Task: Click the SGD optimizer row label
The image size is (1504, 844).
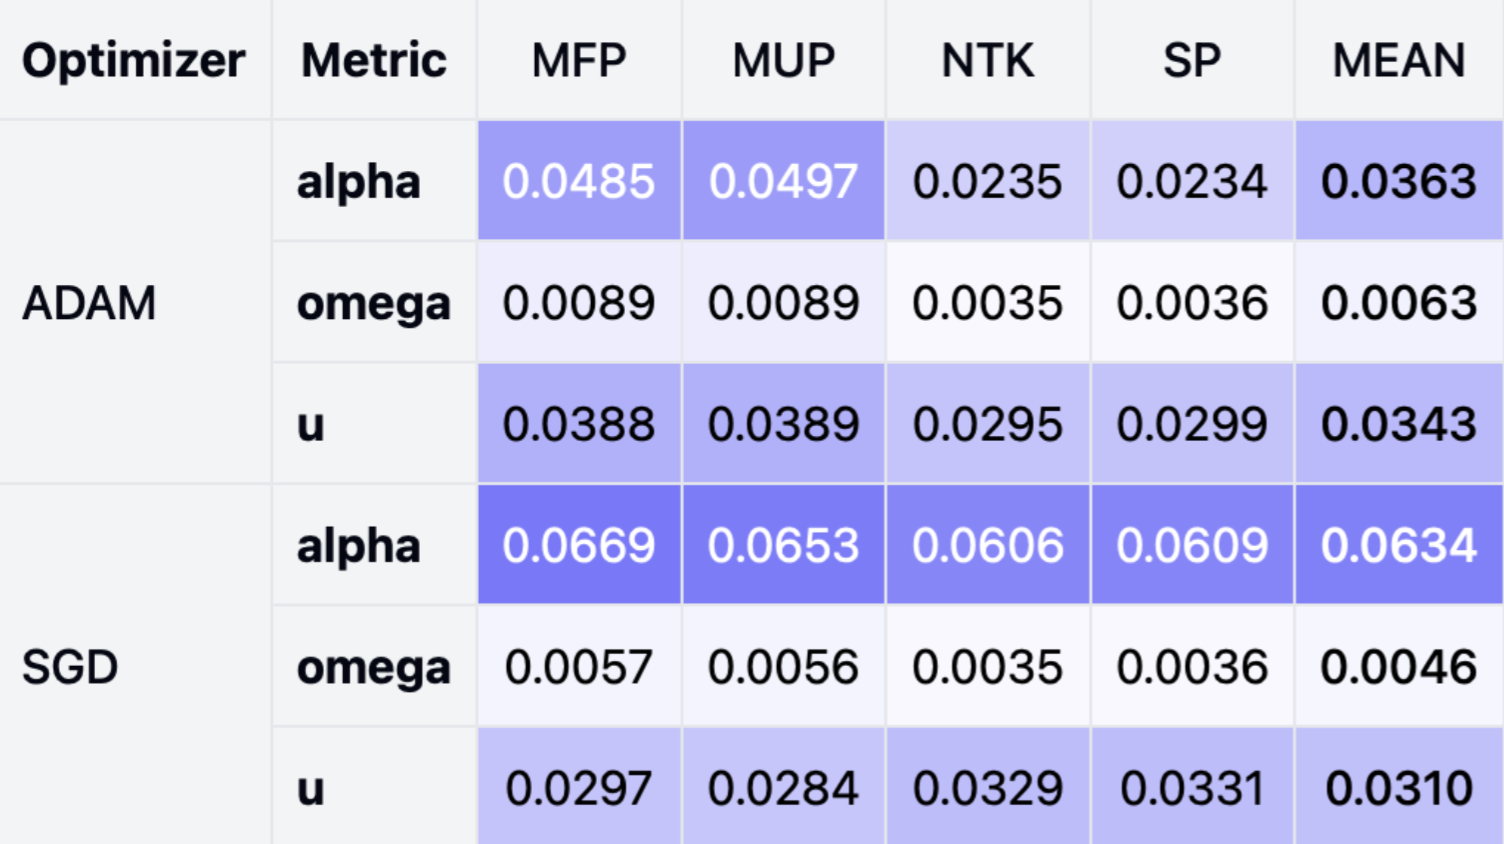Action: 70,667
